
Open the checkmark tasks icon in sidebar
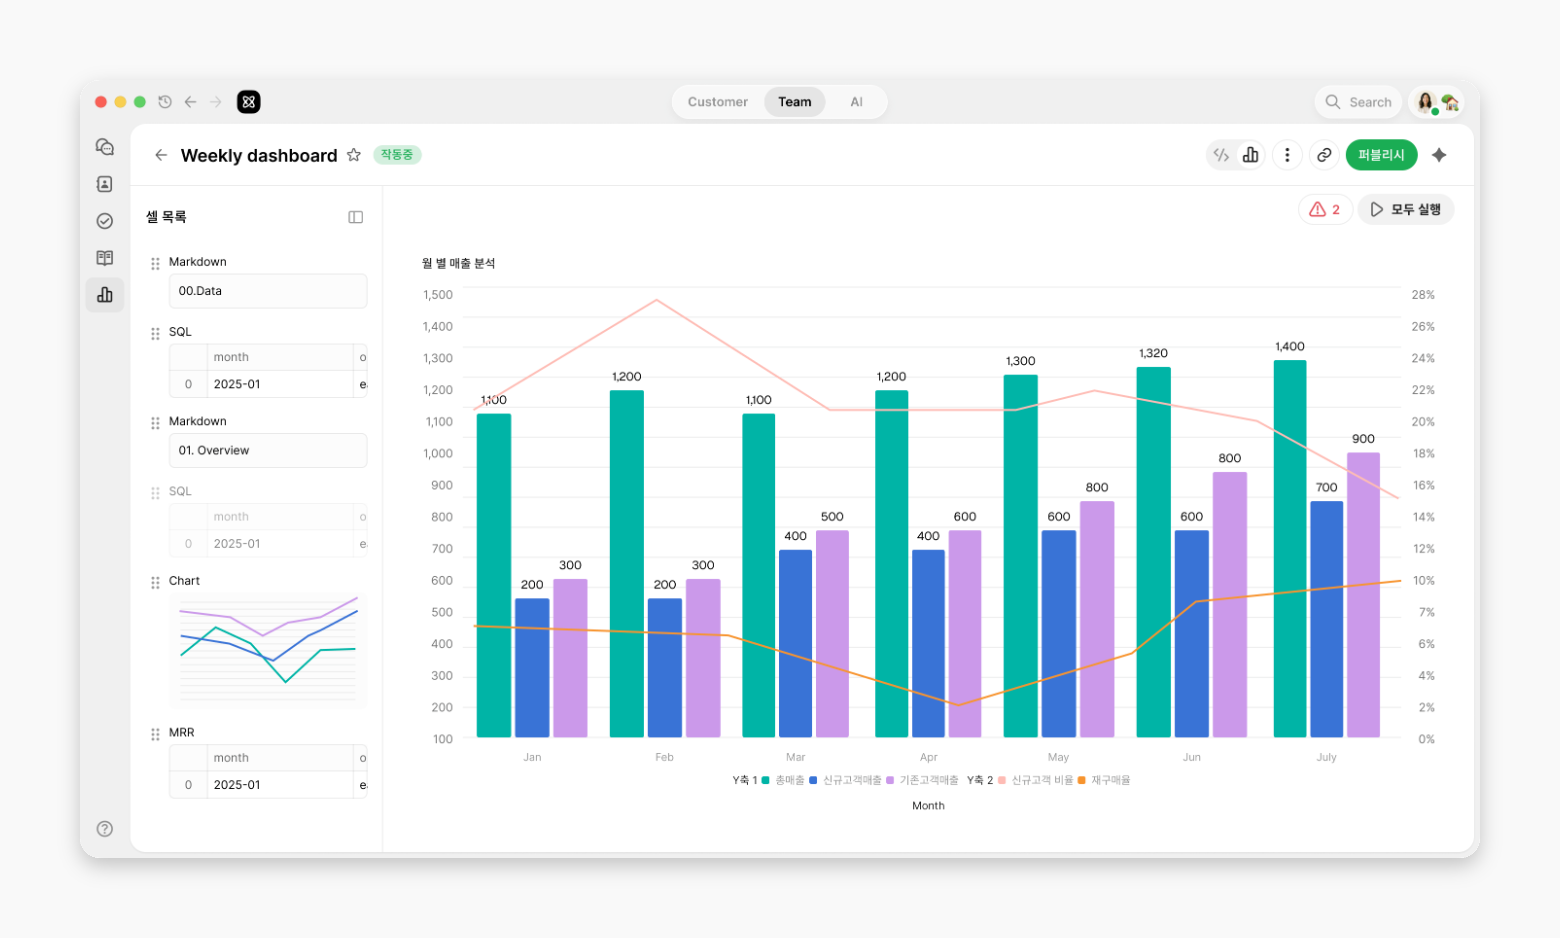click(104, 221)
